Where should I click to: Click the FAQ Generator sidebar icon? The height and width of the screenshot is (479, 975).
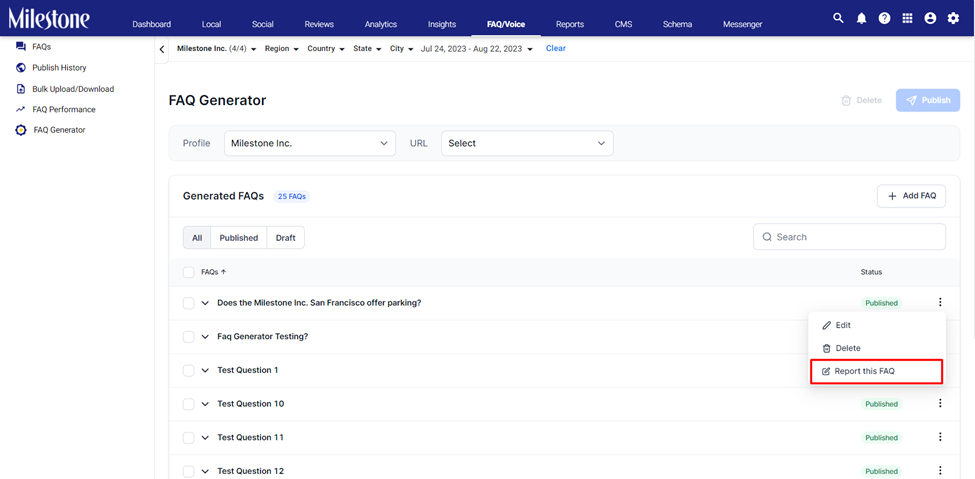(21, 131)
